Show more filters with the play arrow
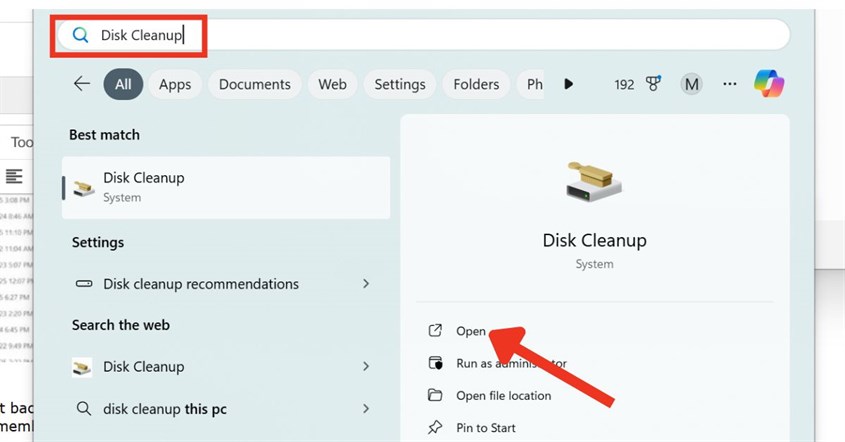Viewport: 845px width, 442px height. coord(569,84)
